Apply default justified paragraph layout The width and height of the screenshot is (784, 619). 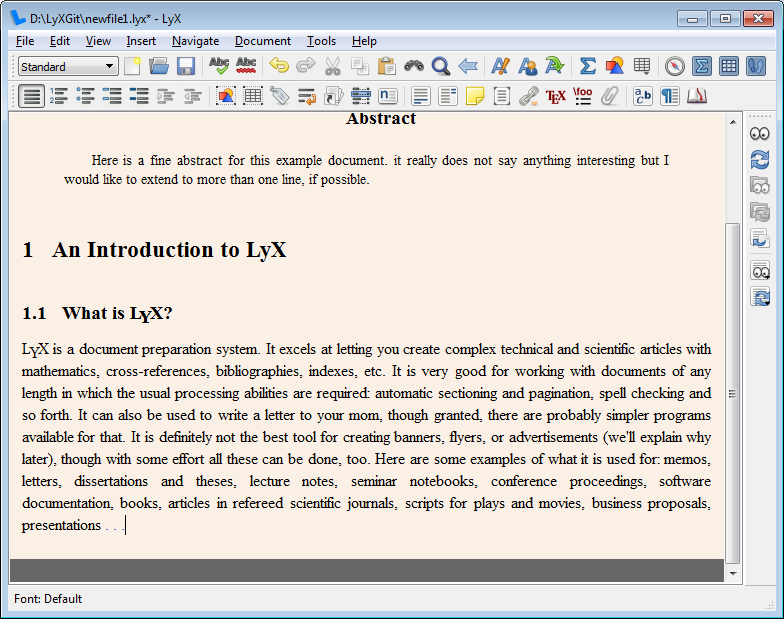point(32,96)
